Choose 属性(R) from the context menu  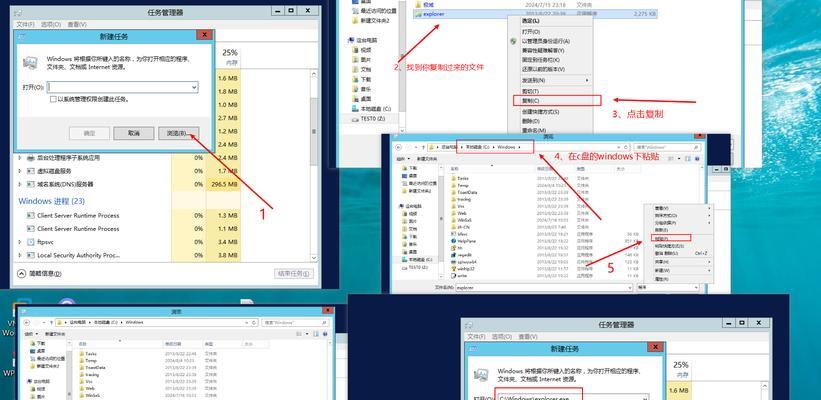click(x=662, y=280)
